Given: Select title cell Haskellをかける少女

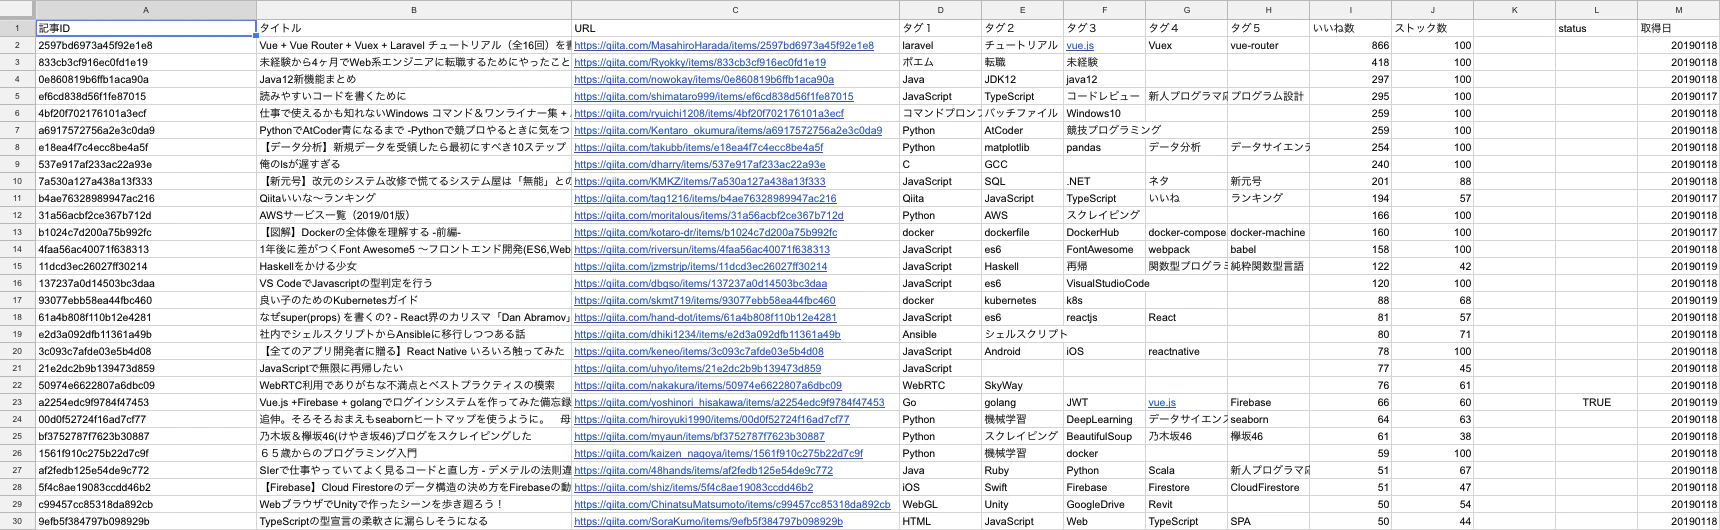Looking at the screenshot, I should point(414,266).
